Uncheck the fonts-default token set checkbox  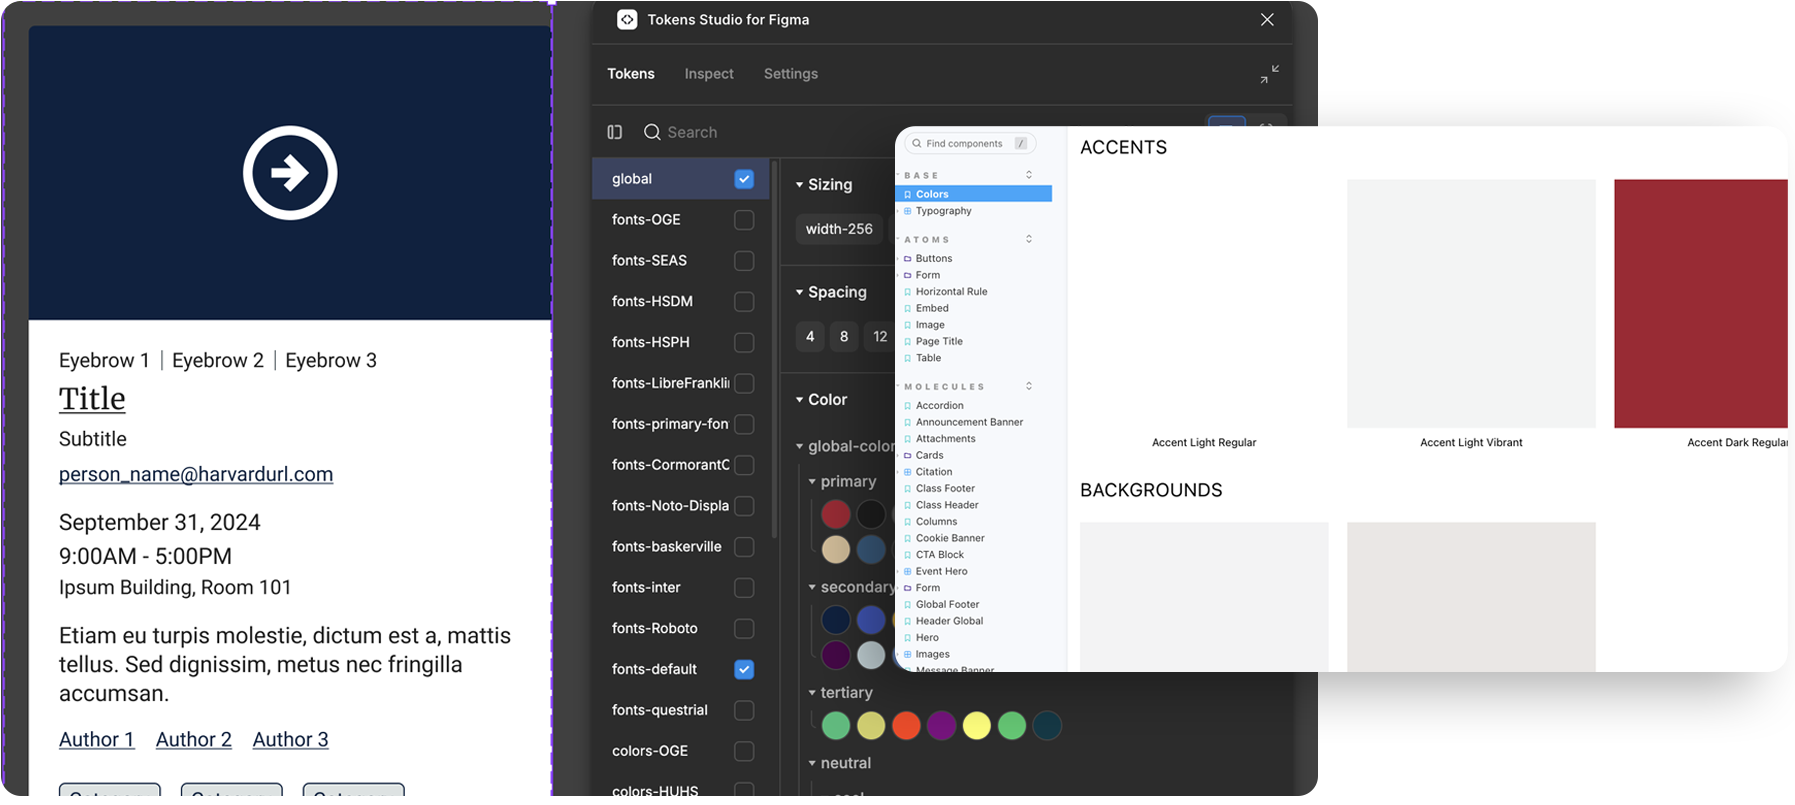(744, 670)
